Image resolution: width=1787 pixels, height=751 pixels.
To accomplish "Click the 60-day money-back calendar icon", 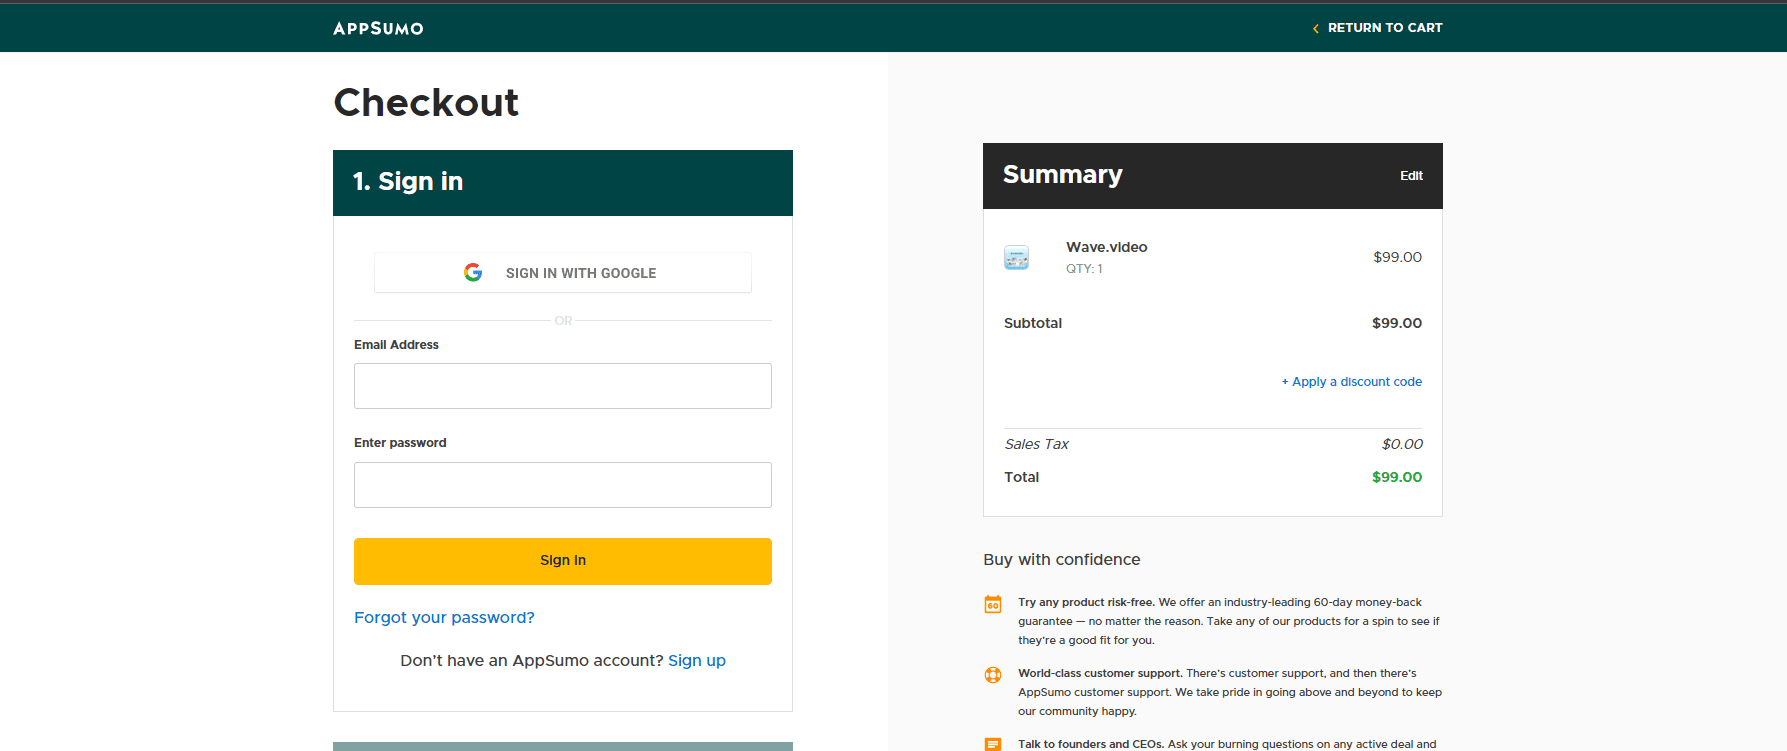I will [993, 604].
